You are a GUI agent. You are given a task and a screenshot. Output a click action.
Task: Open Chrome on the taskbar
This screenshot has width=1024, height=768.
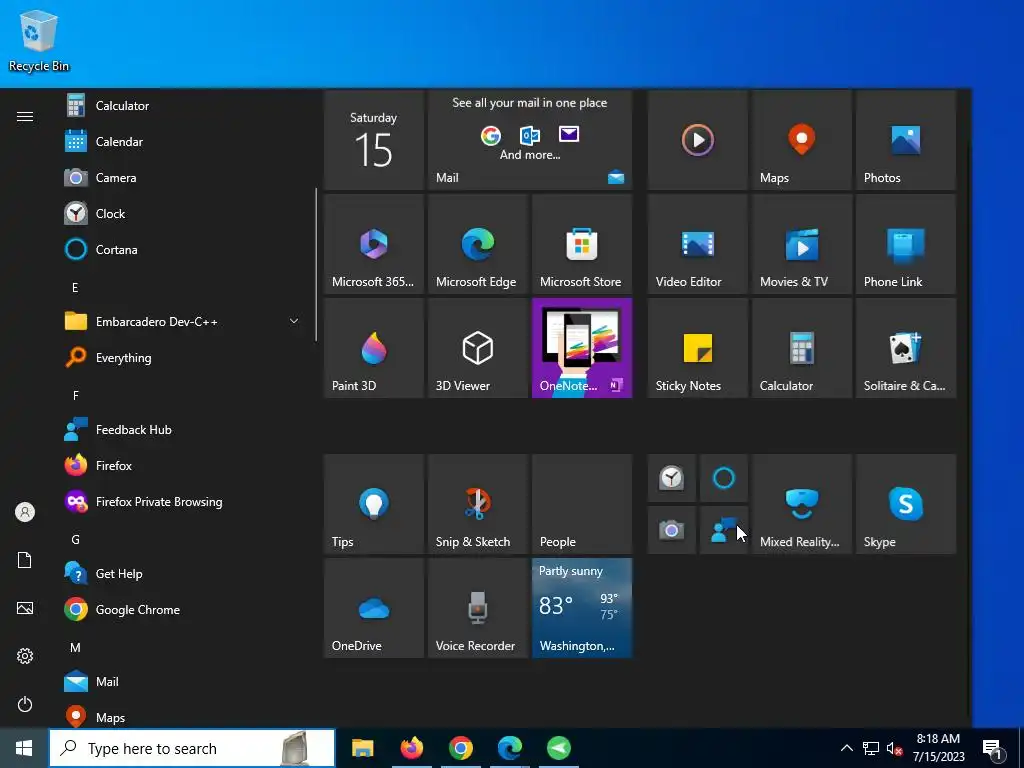[460, 748]
